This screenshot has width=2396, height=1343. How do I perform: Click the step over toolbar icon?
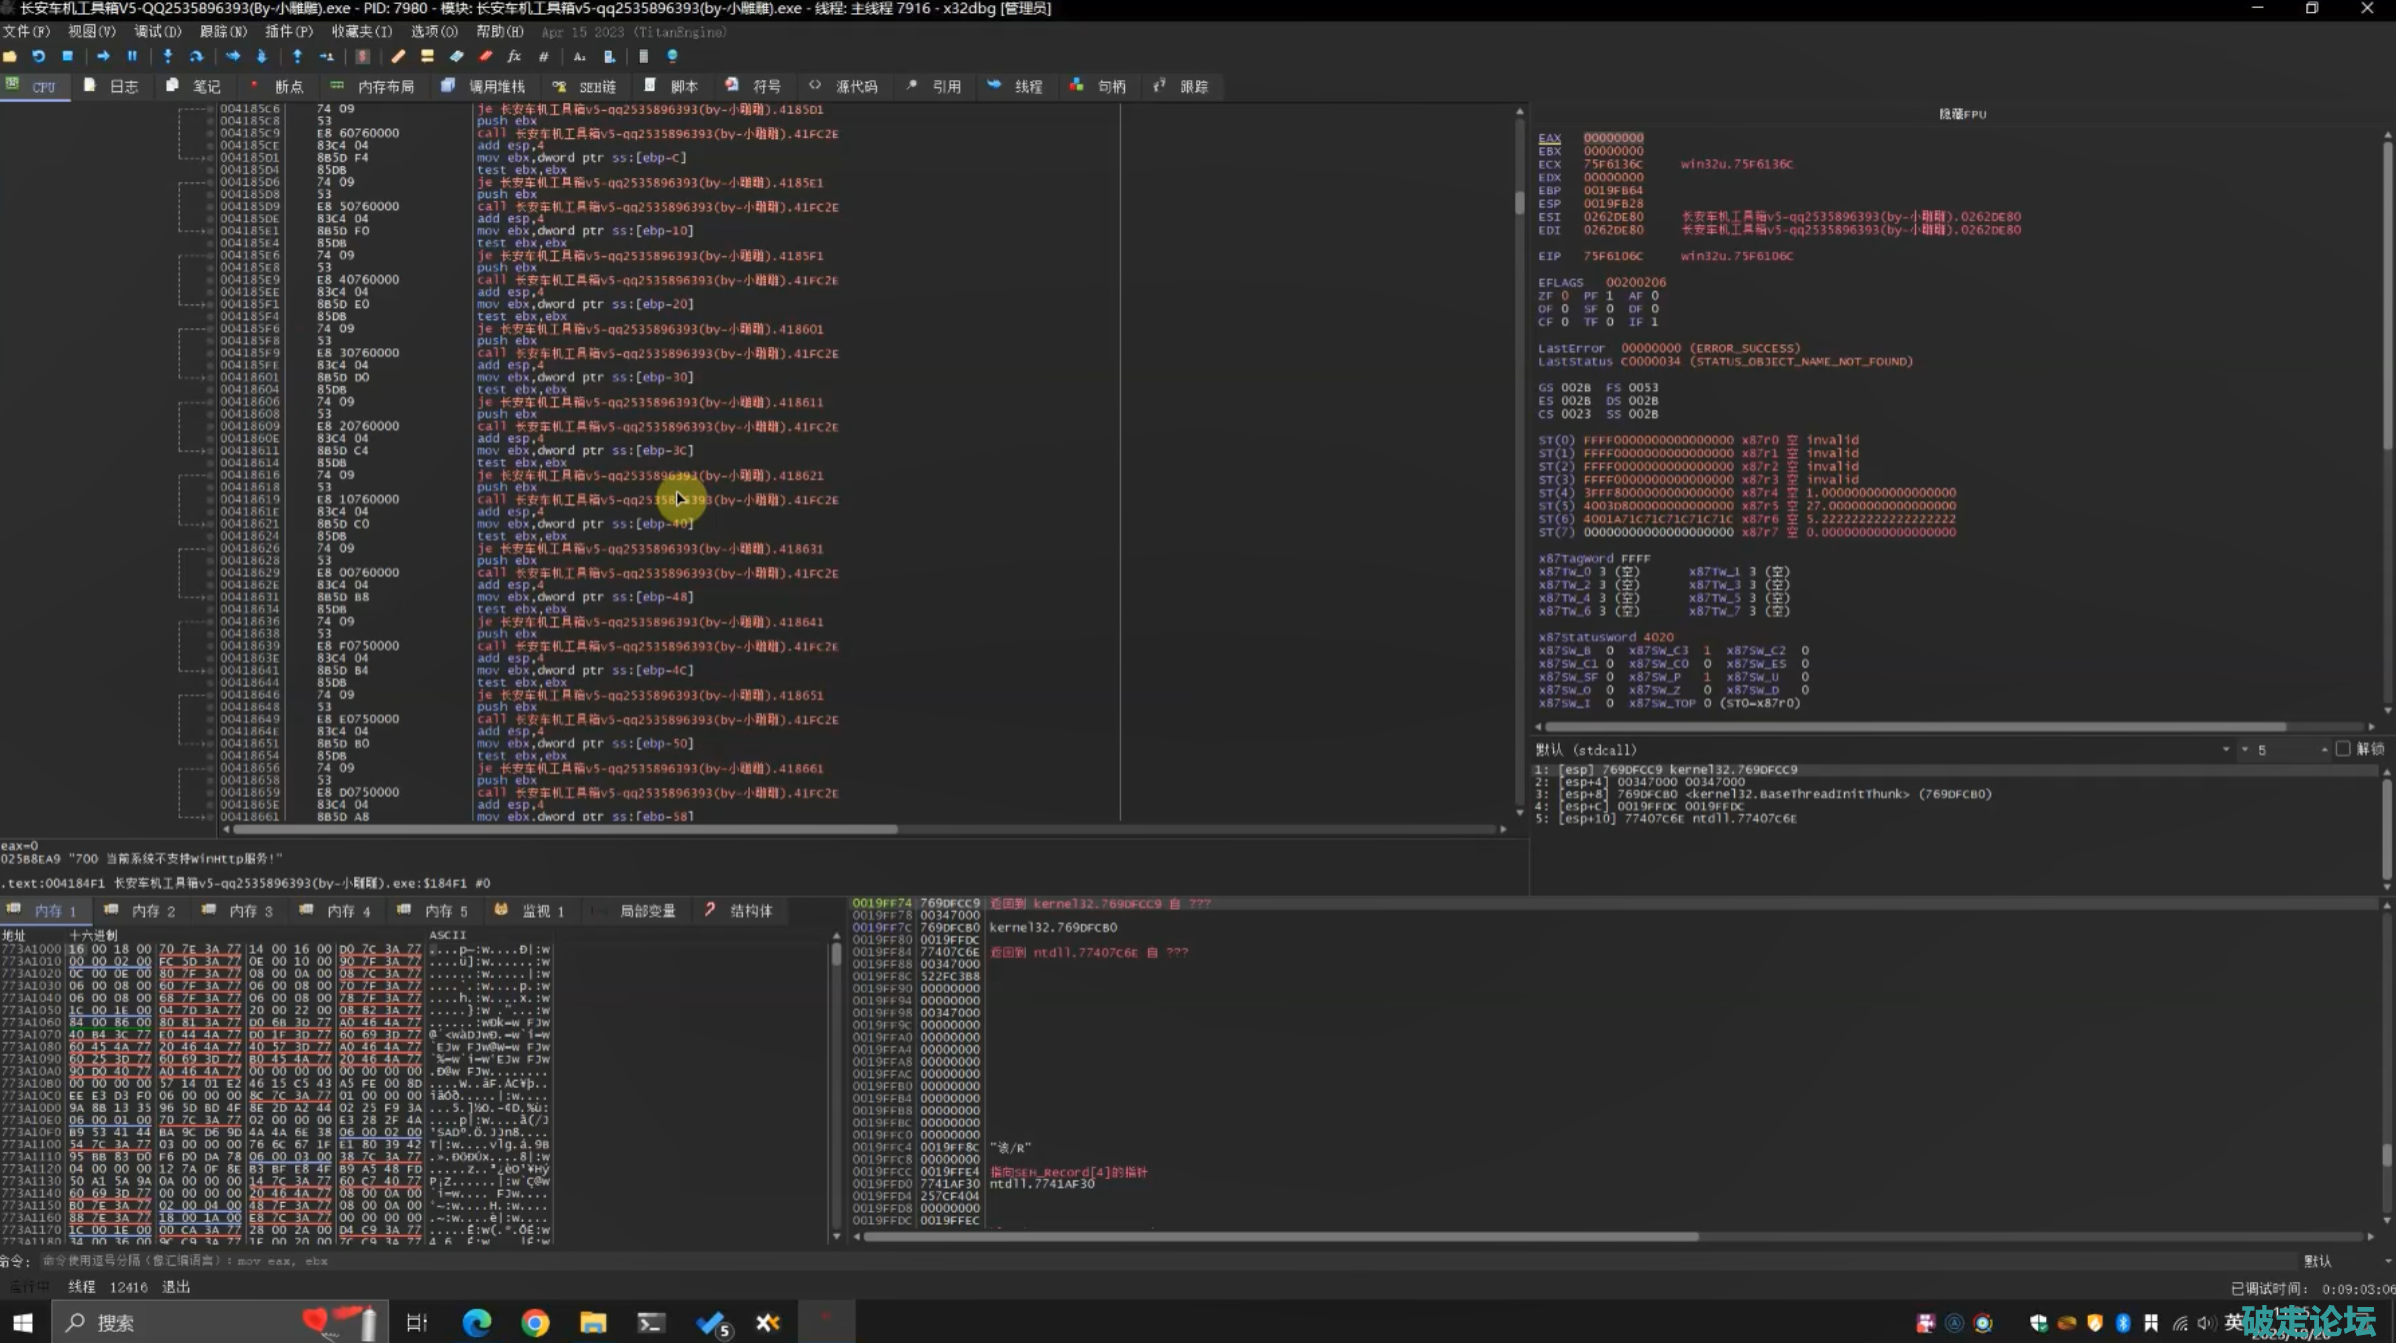(197, 57)
